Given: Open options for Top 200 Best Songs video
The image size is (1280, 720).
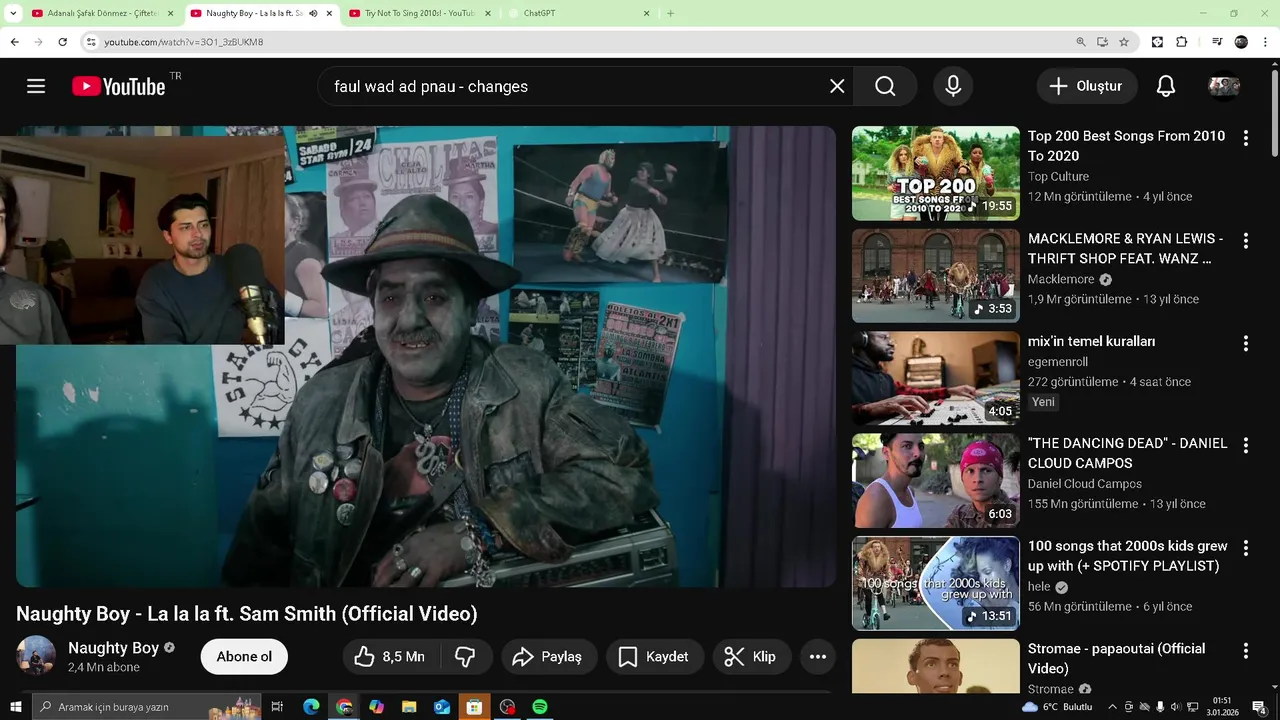Looking at the screenshot, I should [x=1246, y=138].
